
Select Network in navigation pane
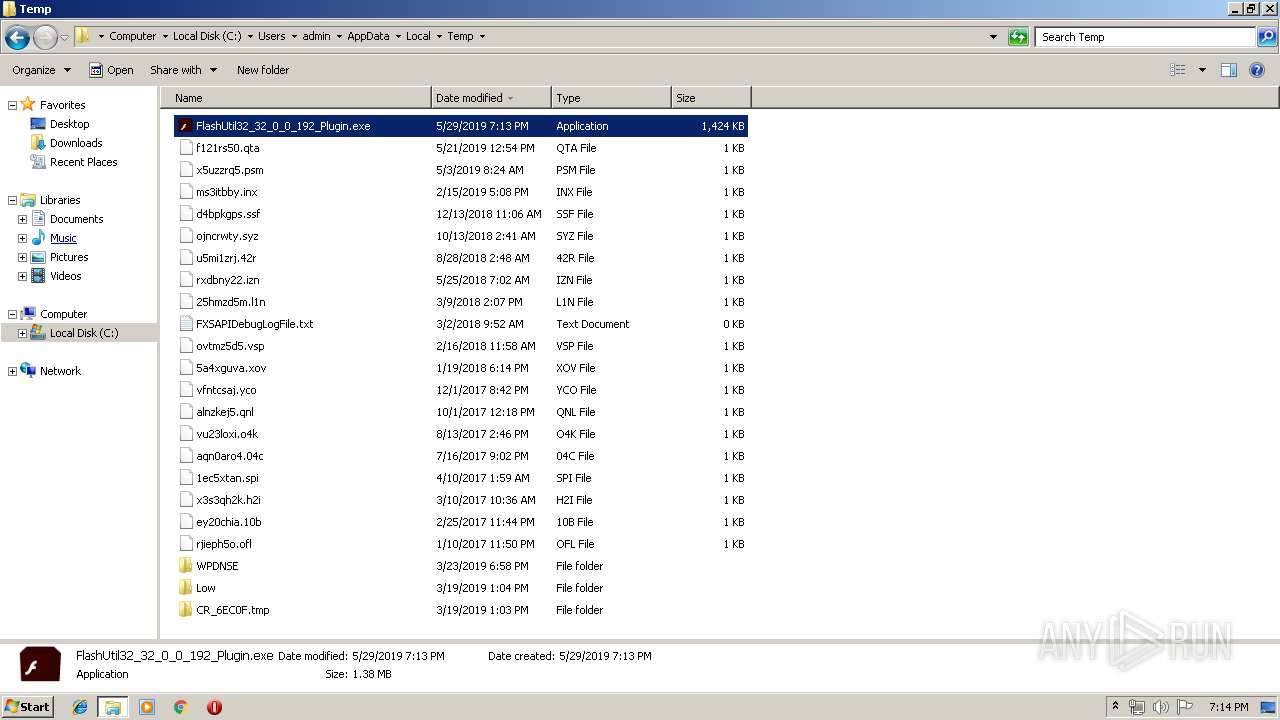[x=60, y=371]
